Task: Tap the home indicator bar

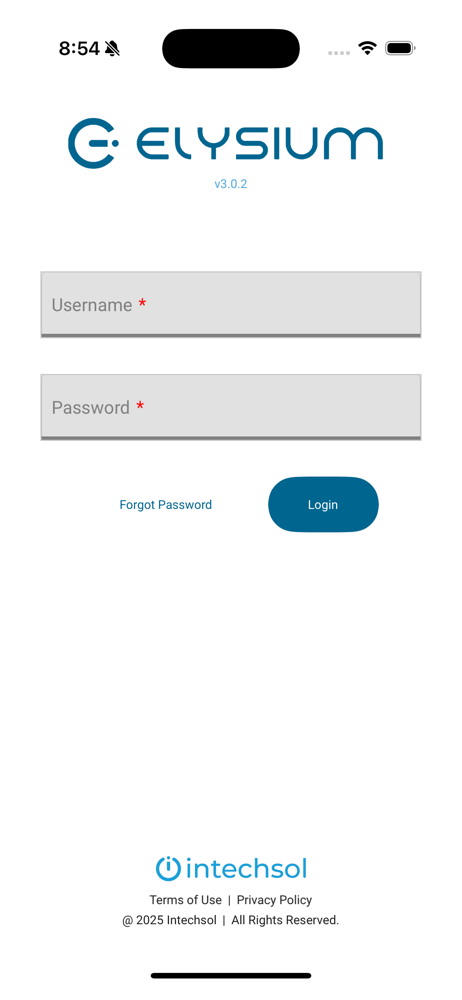Action: click(x=231, y=975)
